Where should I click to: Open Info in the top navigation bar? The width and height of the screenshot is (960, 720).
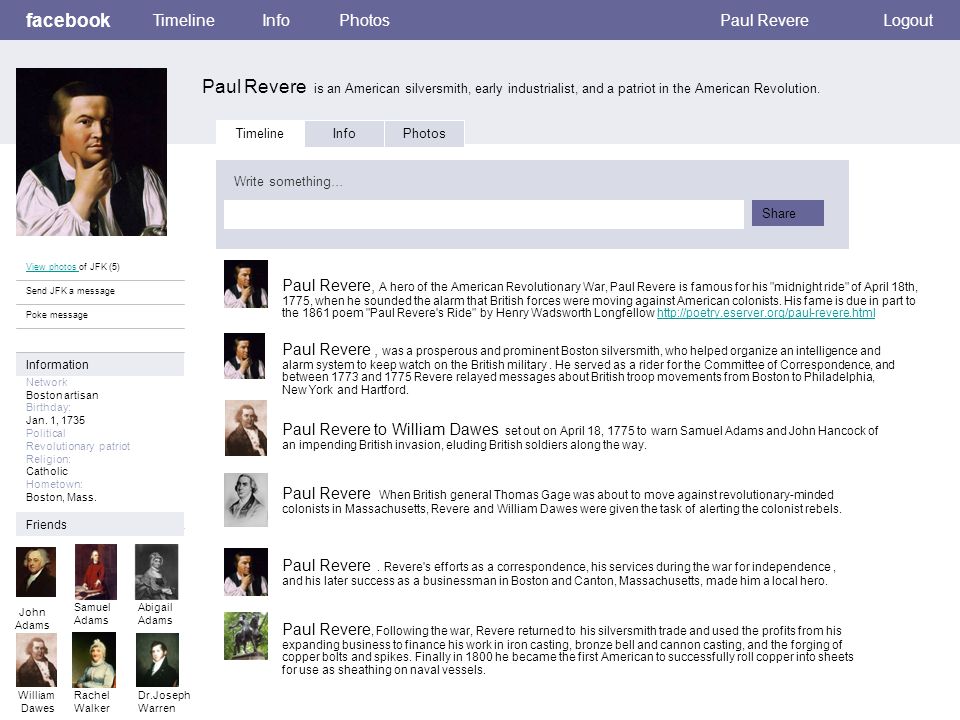(x=276, y=20)
